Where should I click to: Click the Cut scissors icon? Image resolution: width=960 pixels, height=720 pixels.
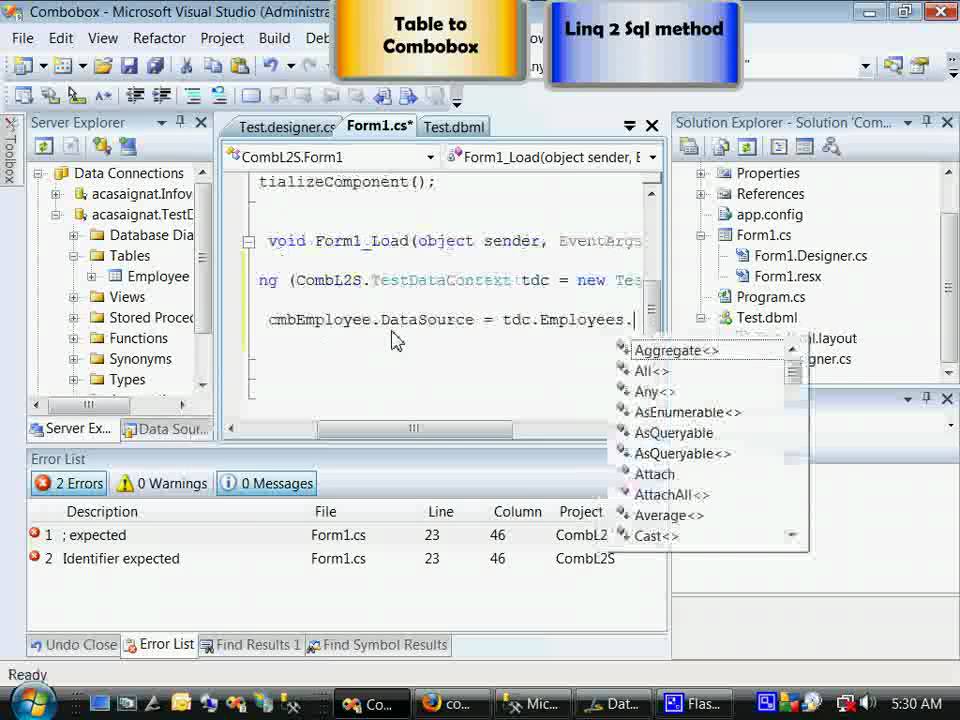click(186, 66)
